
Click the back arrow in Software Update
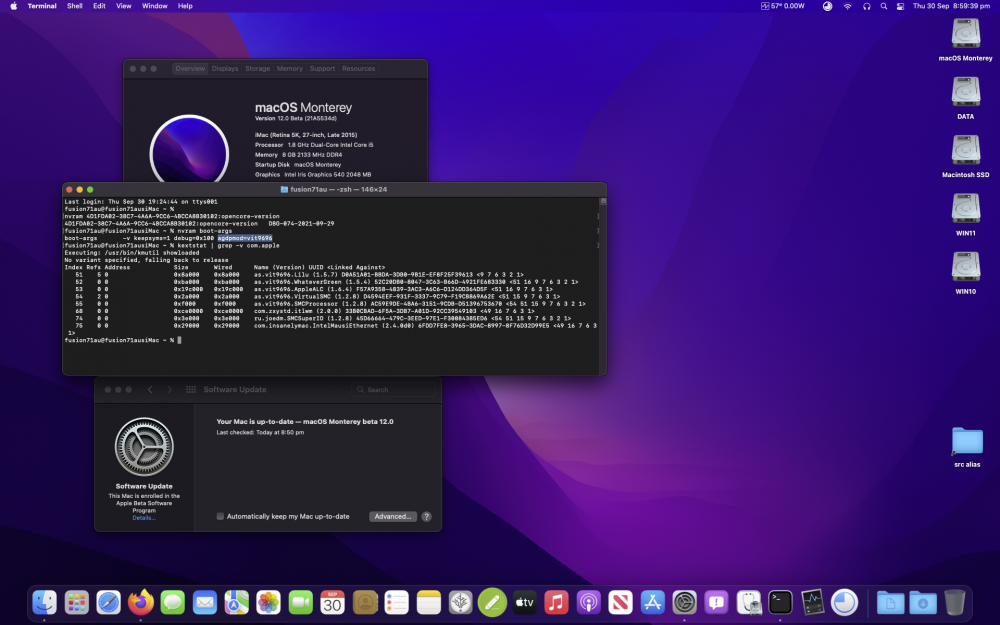tap(150, 390)
